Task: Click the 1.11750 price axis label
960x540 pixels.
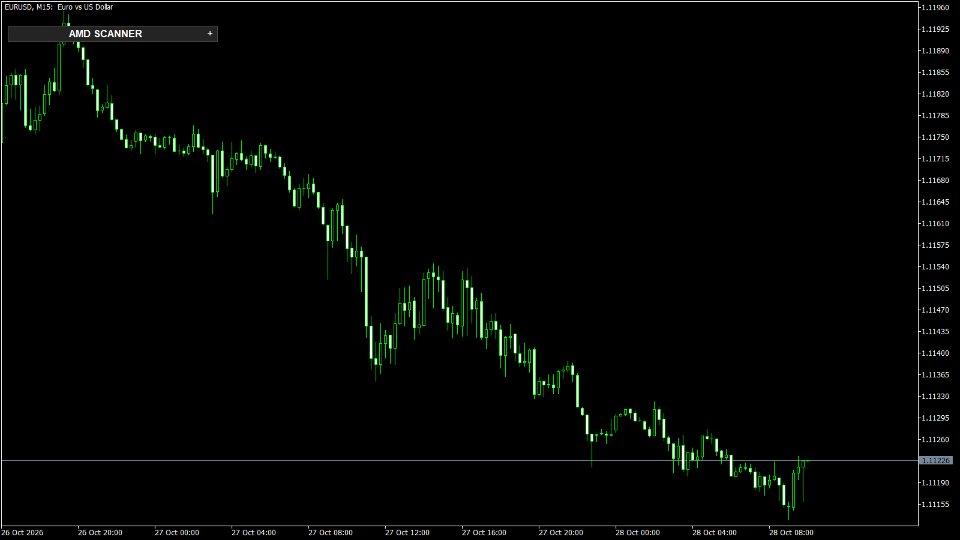Action: [x=935, y=137]
